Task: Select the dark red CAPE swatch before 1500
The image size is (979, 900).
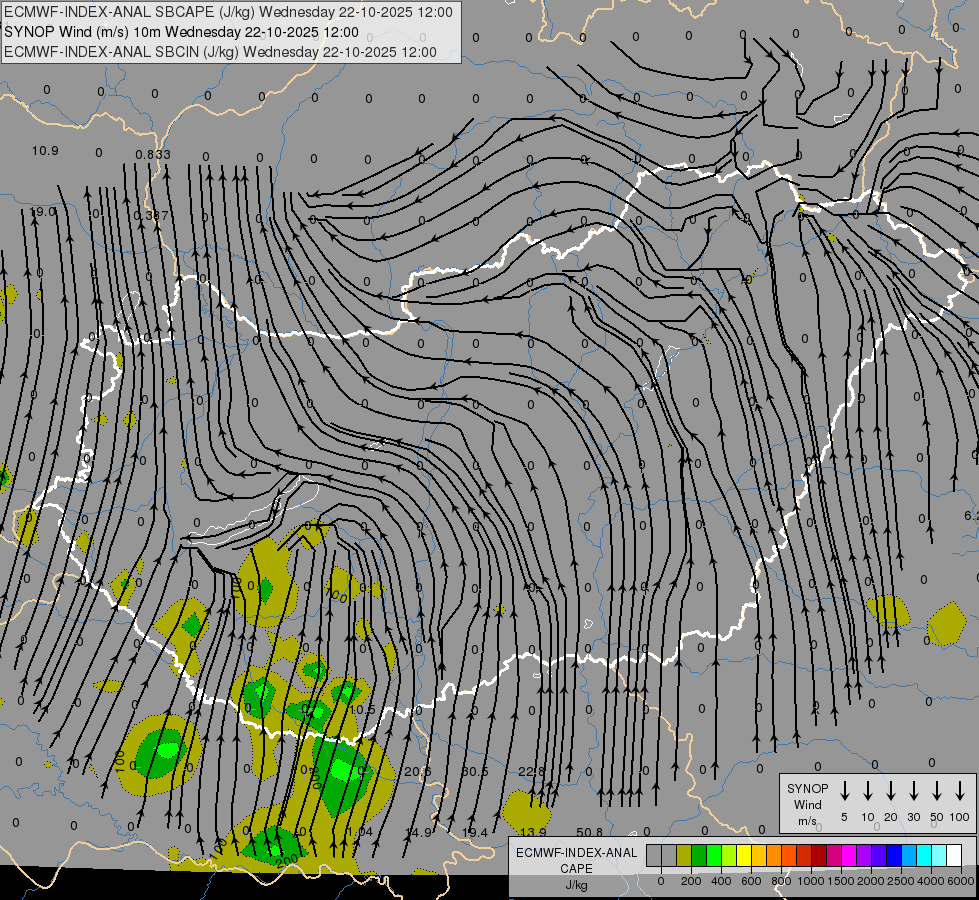Action: pyautogui.click(x=819, y=855)
